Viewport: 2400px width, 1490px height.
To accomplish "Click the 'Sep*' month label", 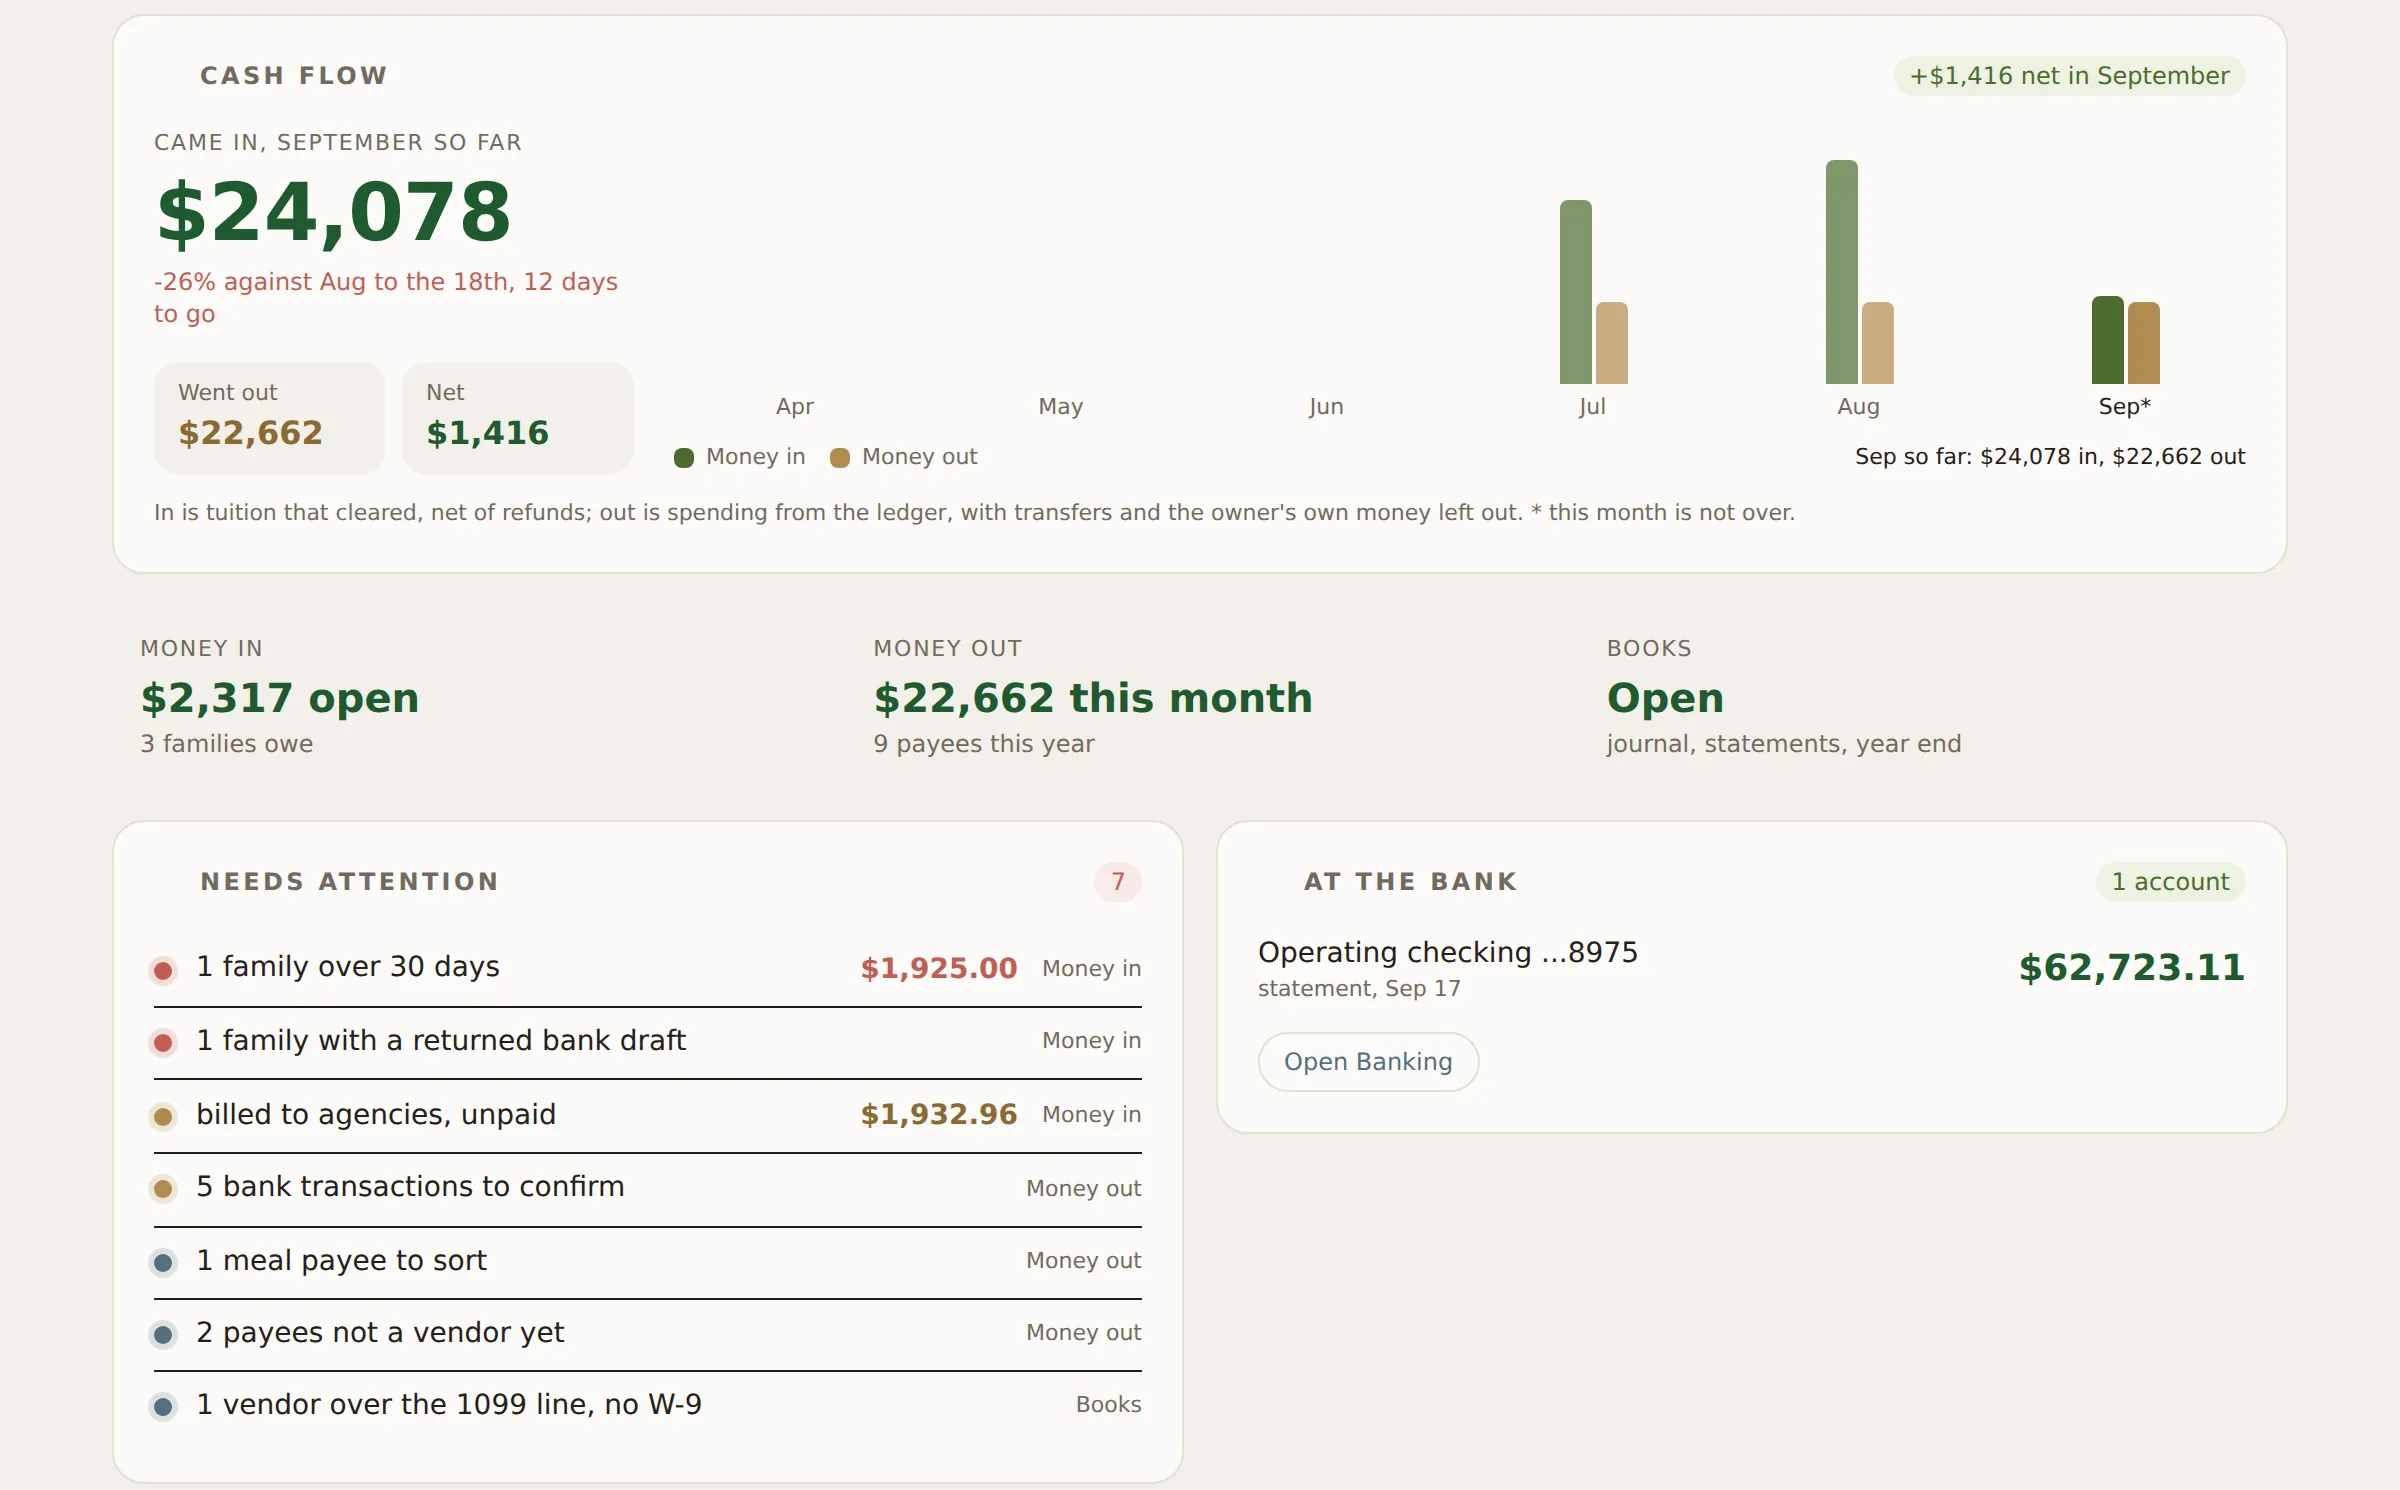I will (2125, 407).
